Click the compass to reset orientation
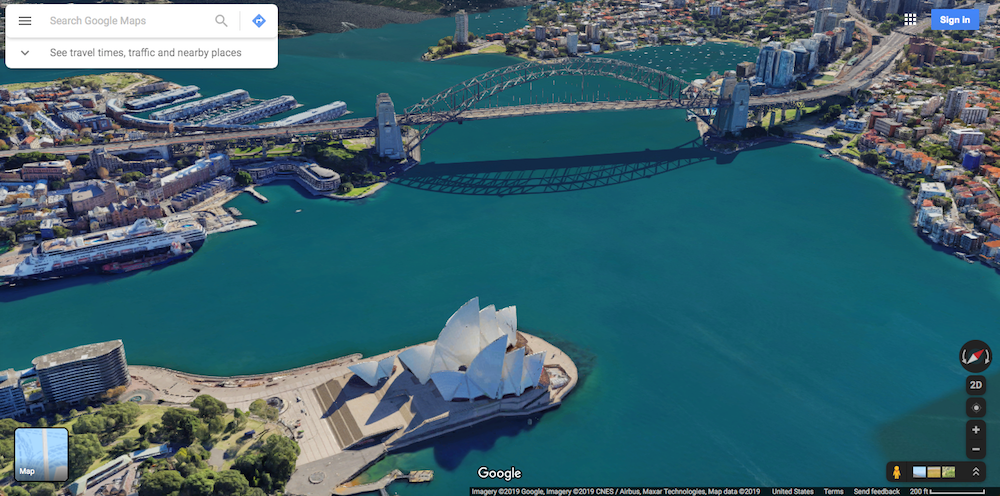 click(975, 355)
